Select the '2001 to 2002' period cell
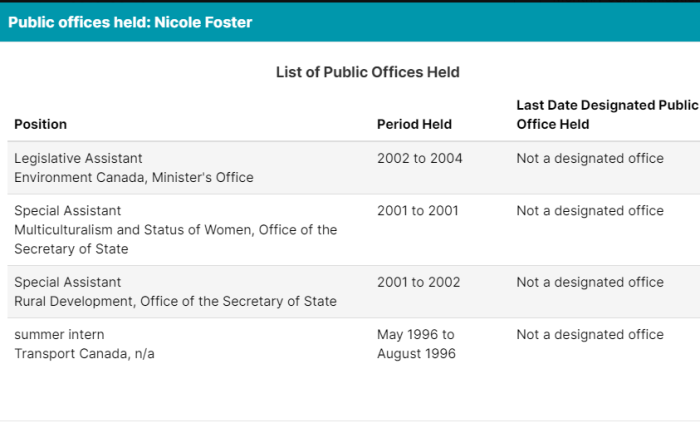This screenshot has width=700, height=423. tap(418, 282)
